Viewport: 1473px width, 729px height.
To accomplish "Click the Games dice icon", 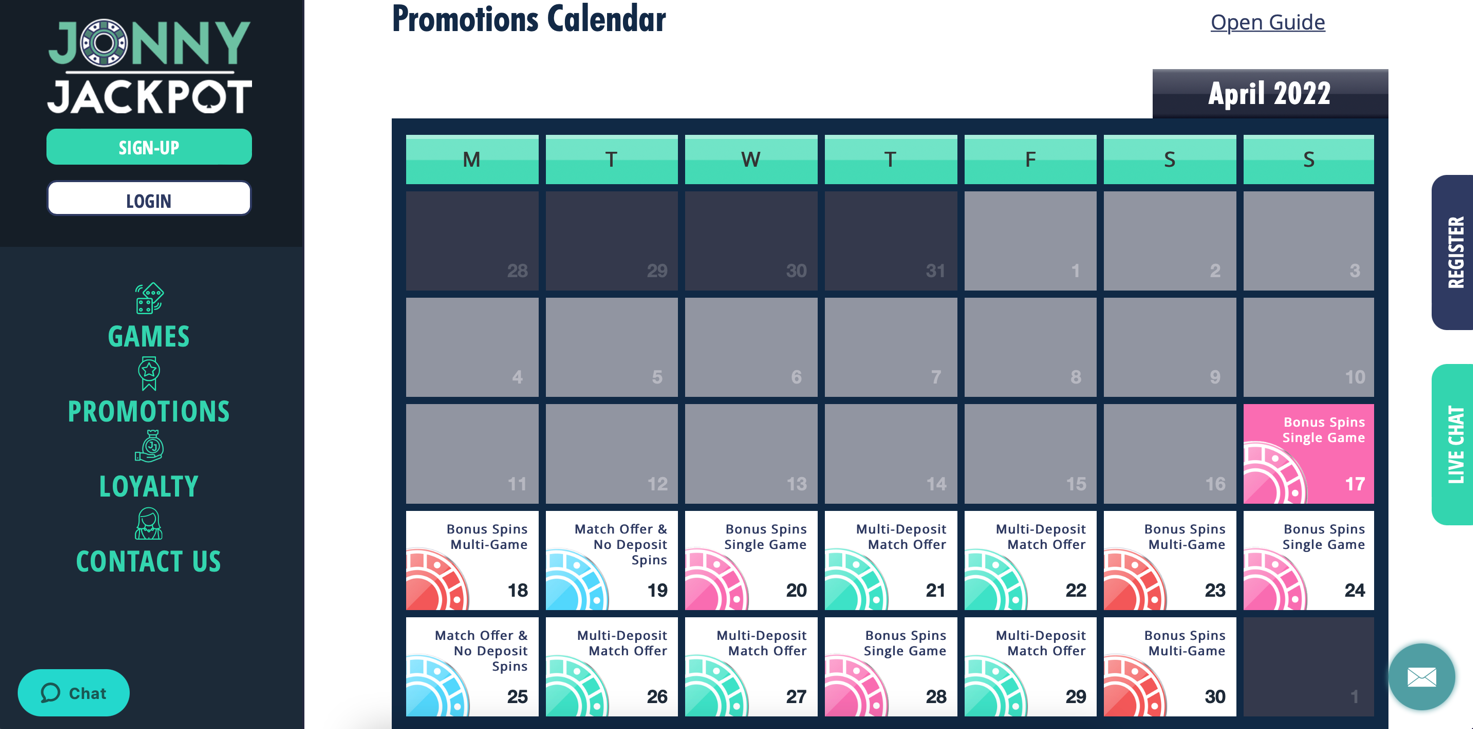I will pyautogui.click(x=149, y=298).
